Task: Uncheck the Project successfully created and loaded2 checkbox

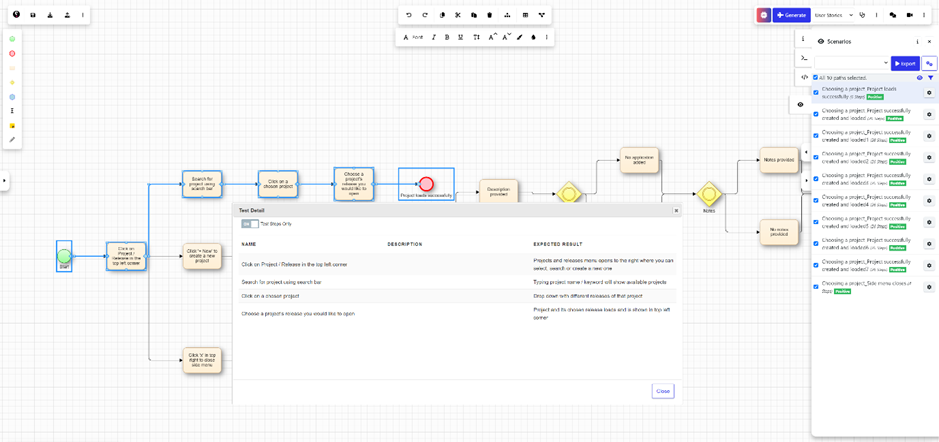Action: click(x=816, y=157)
